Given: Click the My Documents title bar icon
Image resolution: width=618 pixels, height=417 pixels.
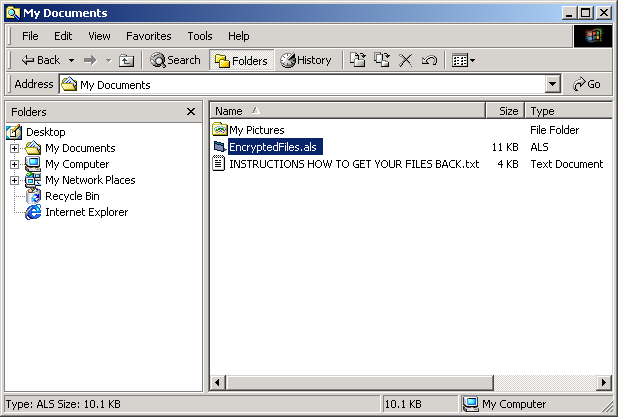Looking at the screenshot, I should (x=13, y=13).
